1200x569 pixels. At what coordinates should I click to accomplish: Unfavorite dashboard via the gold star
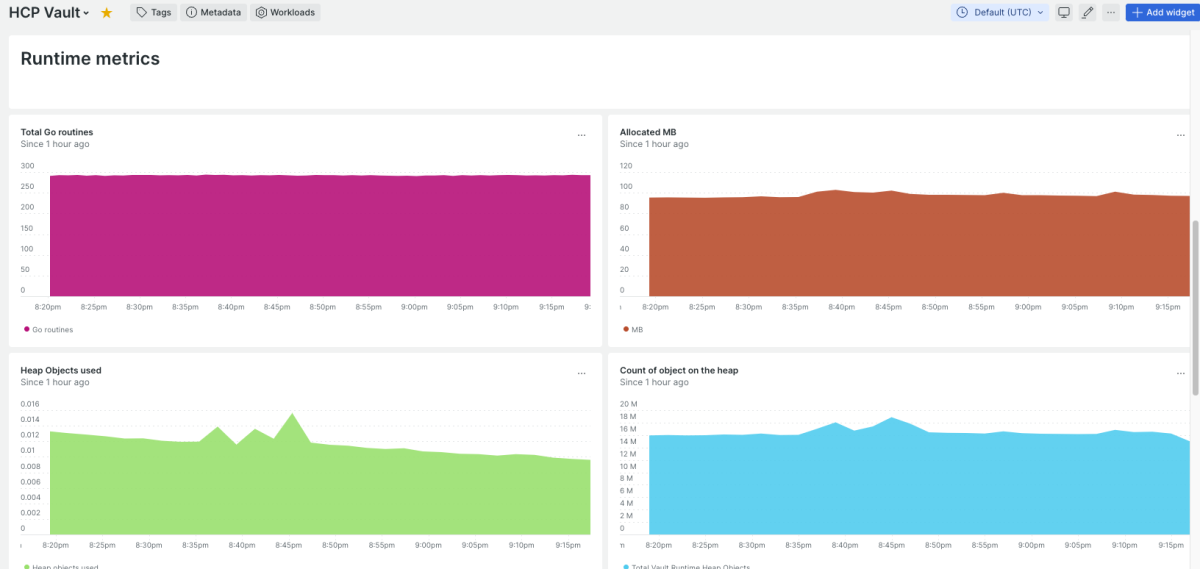pos(106,13)
